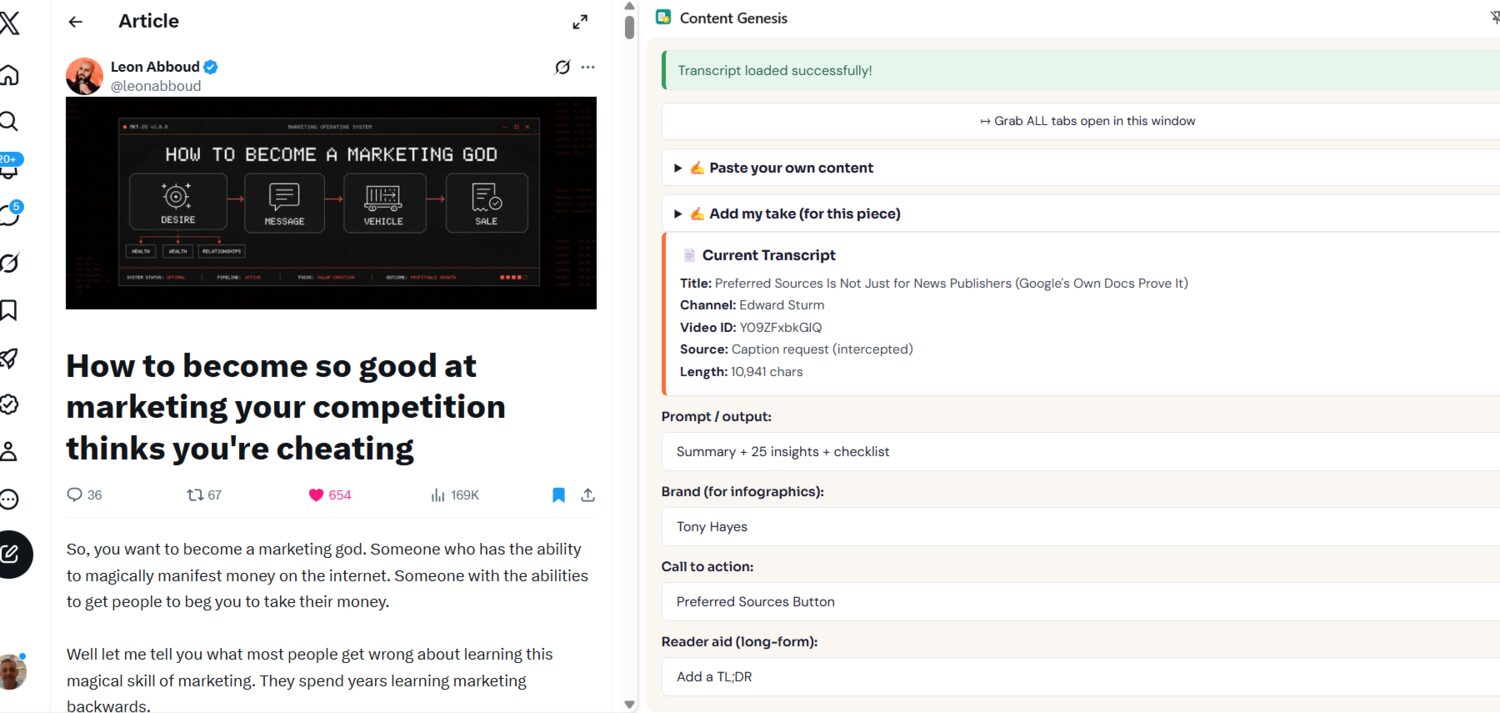Click the compose post button in sidebar
1500x713 pixels.
pyautogui.click(x=11, y=554)
